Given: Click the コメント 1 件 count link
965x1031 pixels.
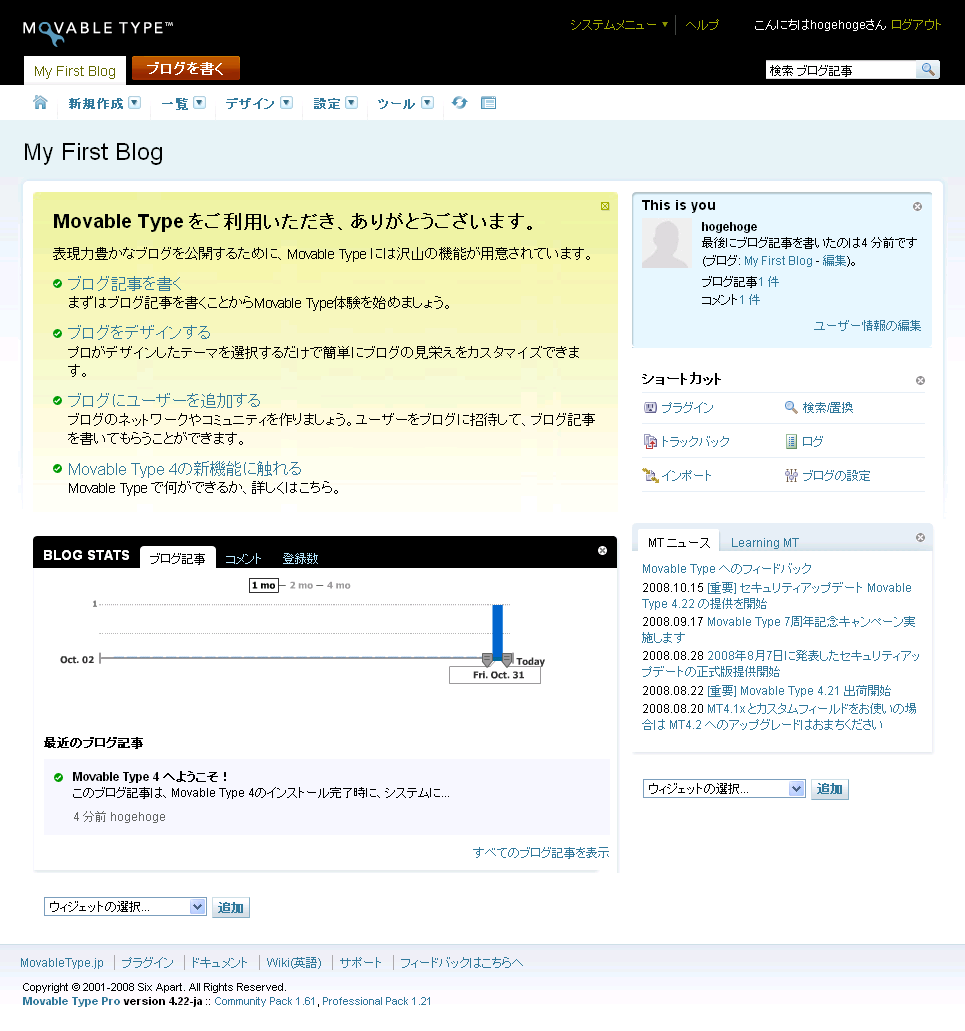Looking at the screenshot, I should coord(749,300).
